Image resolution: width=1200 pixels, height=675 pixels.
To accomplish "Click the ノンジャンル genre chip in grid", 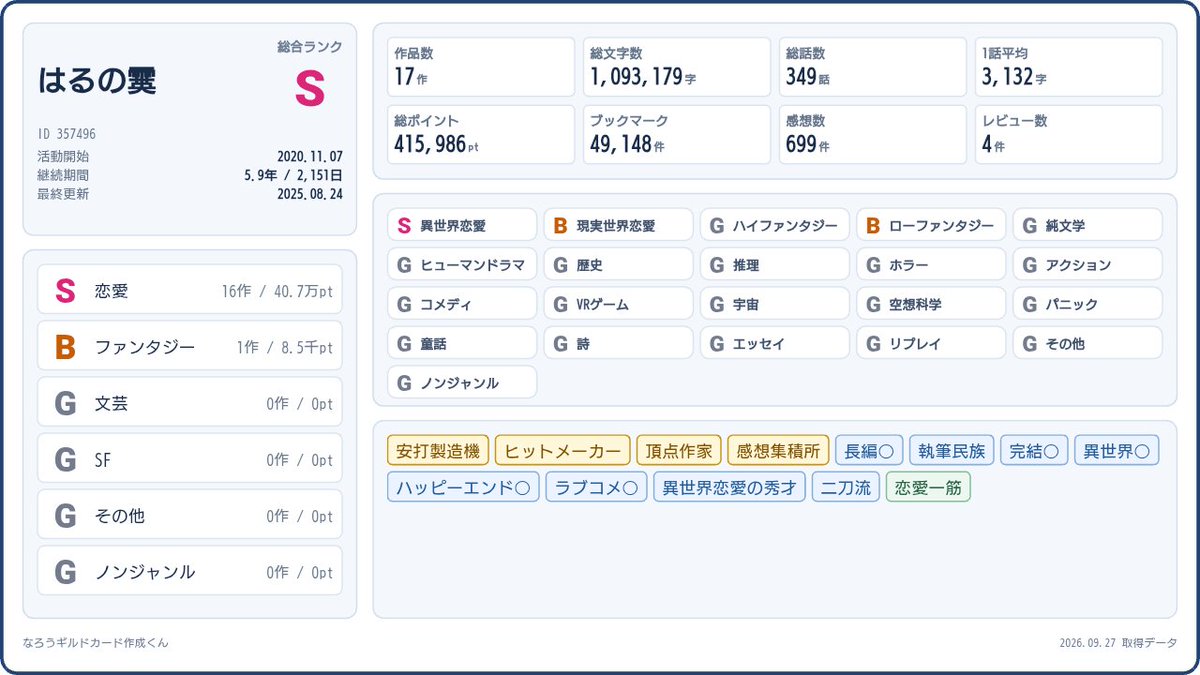I will (x=462, y=382).
